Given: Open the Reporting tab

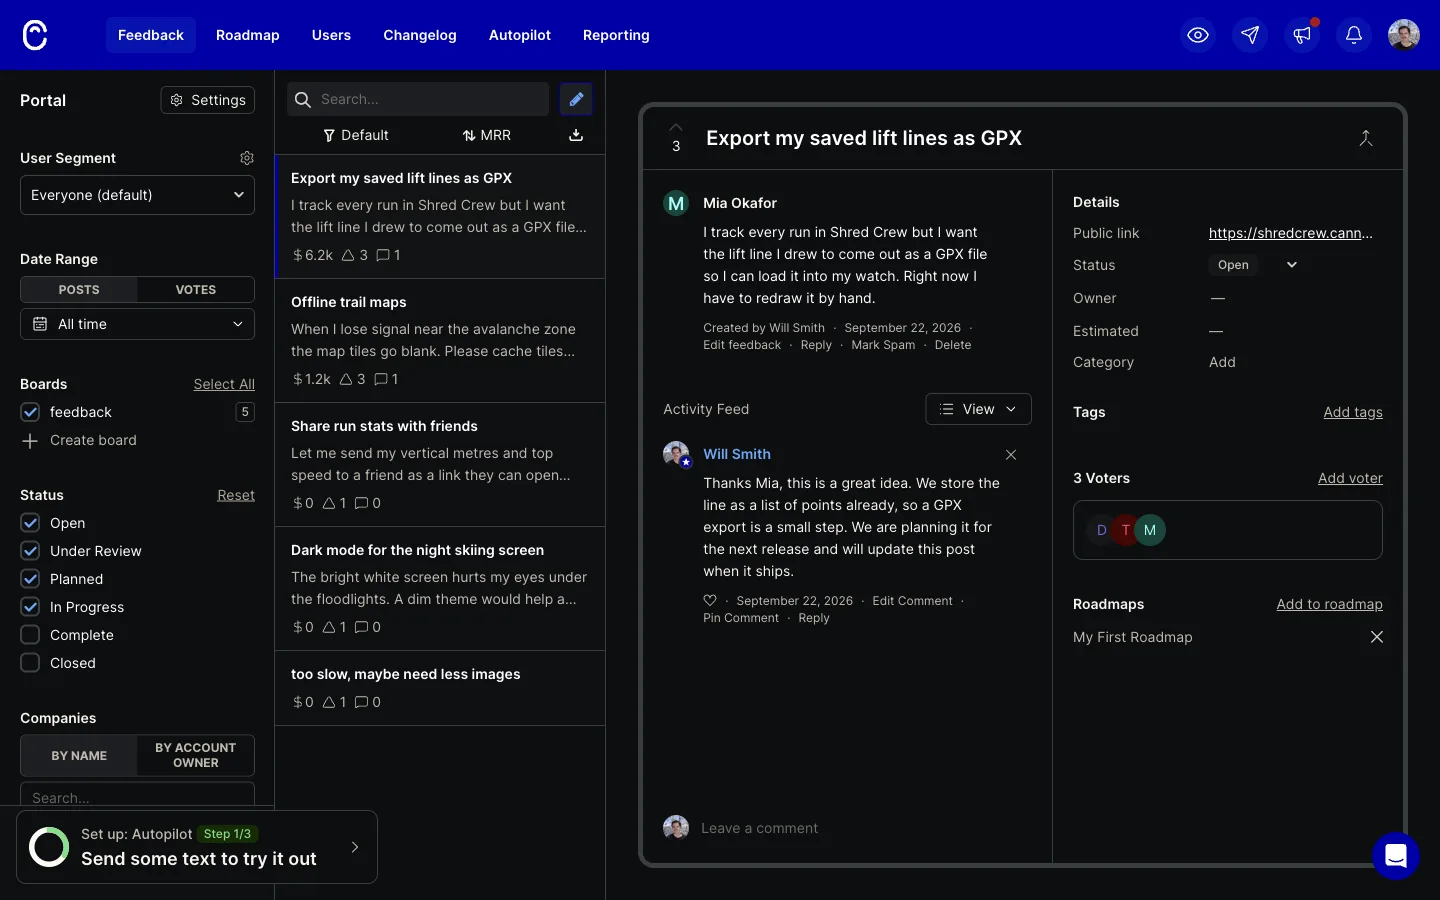Looking at the screenshot, I should (x=616, y=35).
